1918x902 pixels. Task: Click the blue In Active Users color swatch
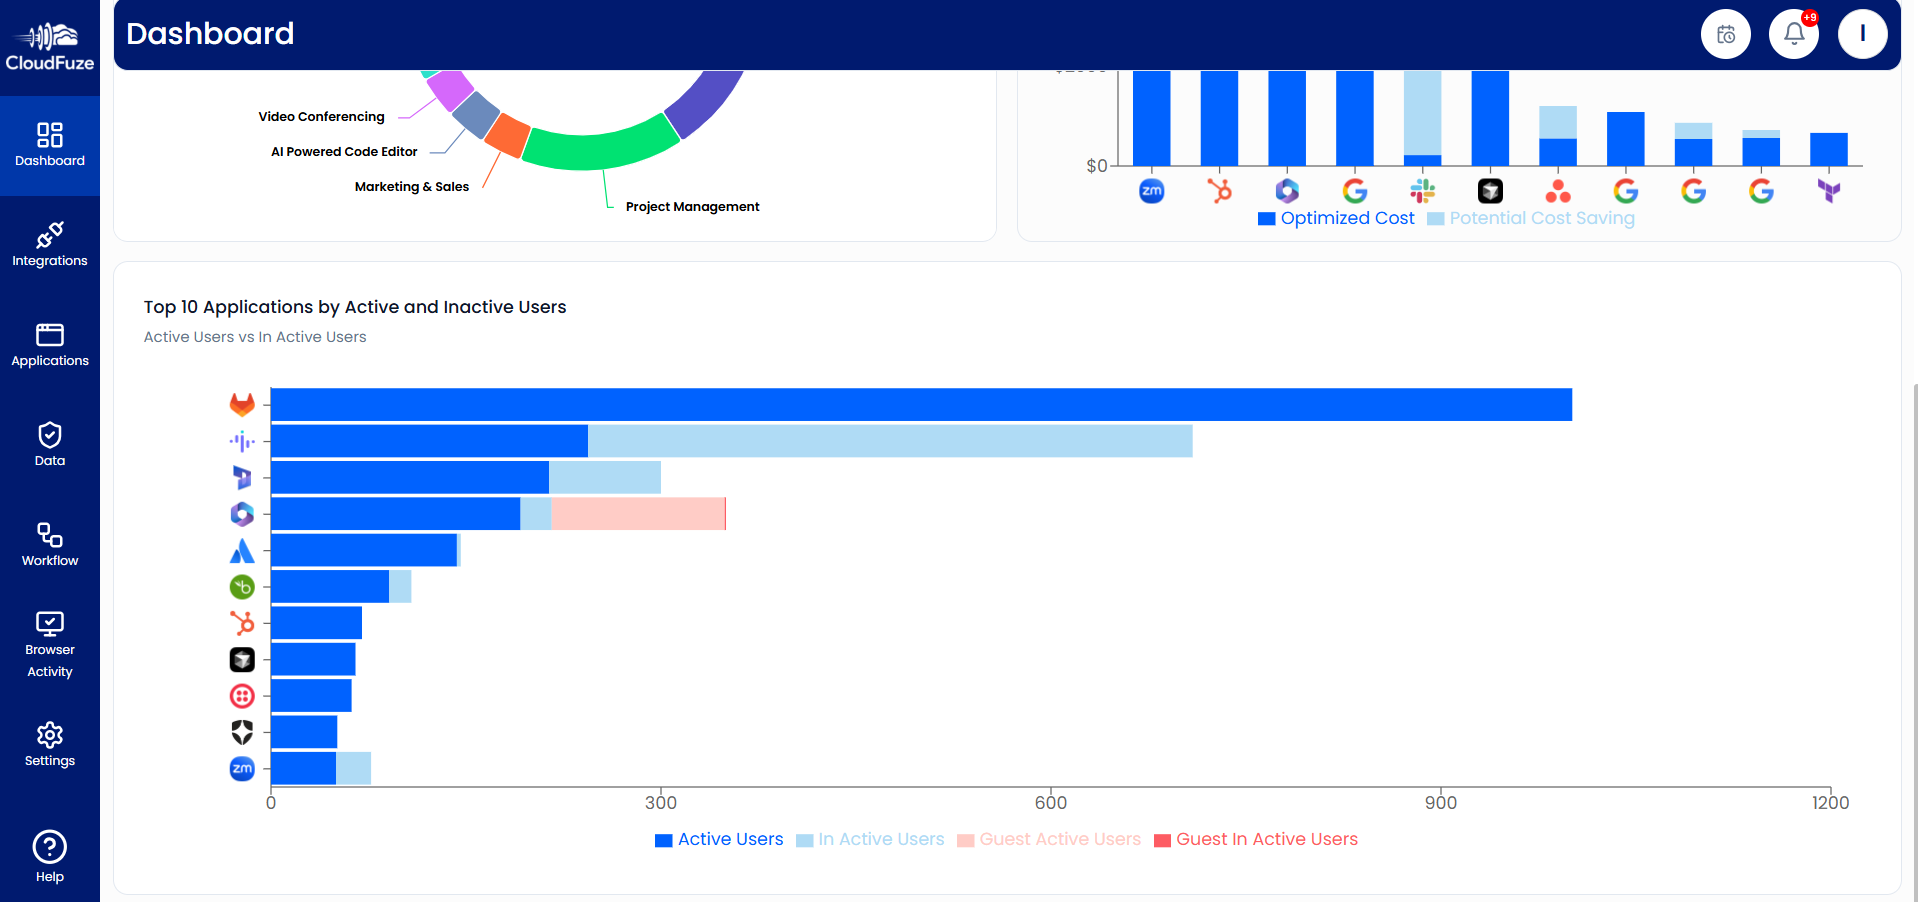point(803,840)
